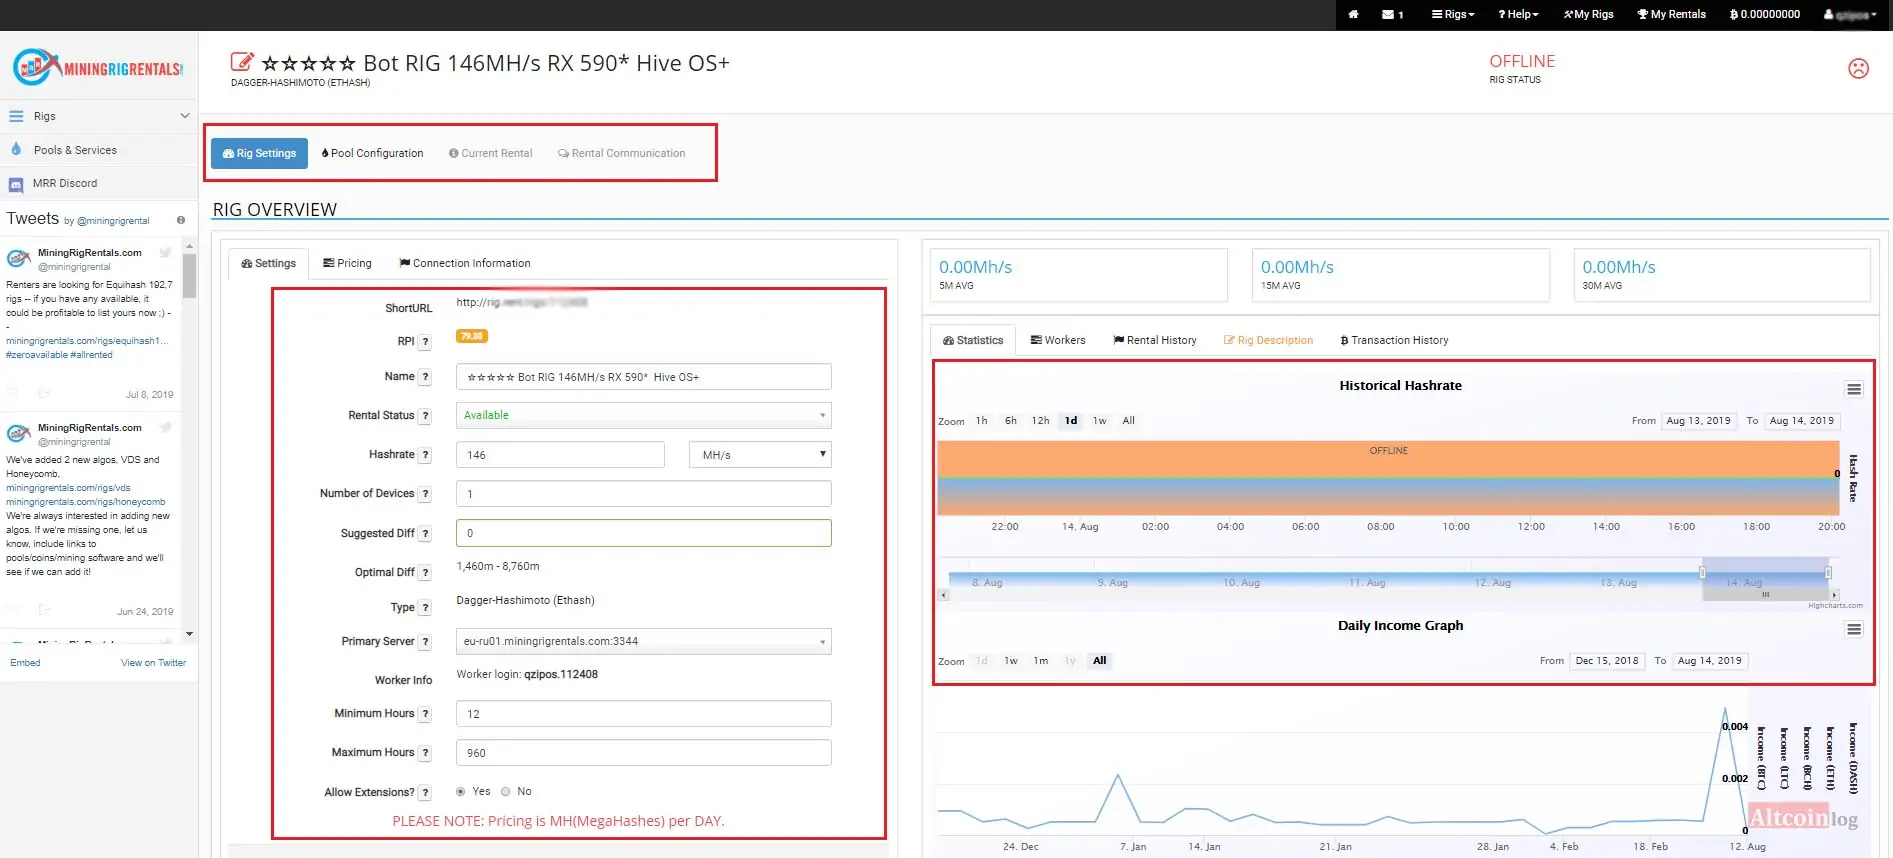The image size is (1893, 858).
Task: Set hashrate zoom to 1w
Action: coord(1099,421)
